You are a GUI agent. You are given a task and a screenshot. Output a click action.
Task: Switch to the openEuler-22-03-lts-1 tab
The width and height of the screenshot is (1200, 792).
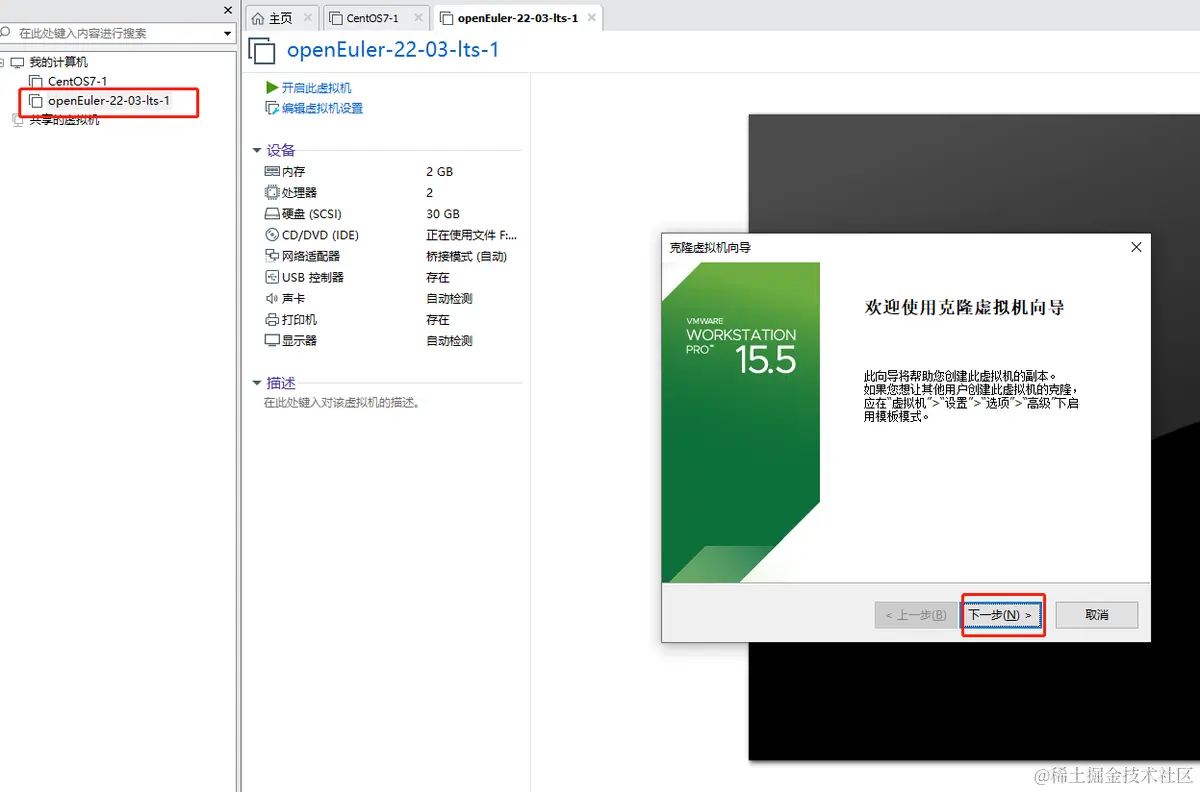(517, 18)
